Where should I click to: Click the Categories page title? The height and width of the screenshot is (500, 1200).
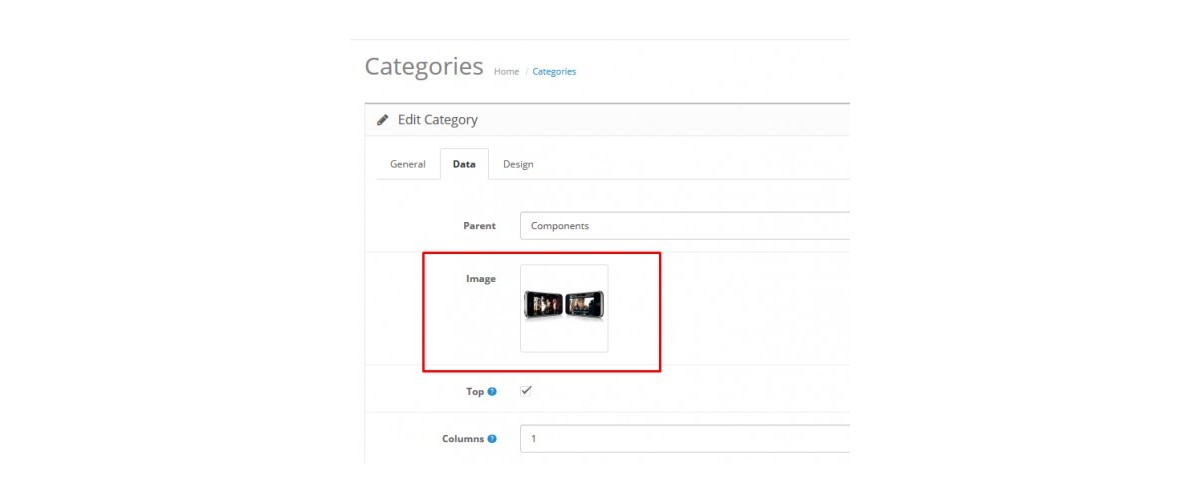pos(424,67)
